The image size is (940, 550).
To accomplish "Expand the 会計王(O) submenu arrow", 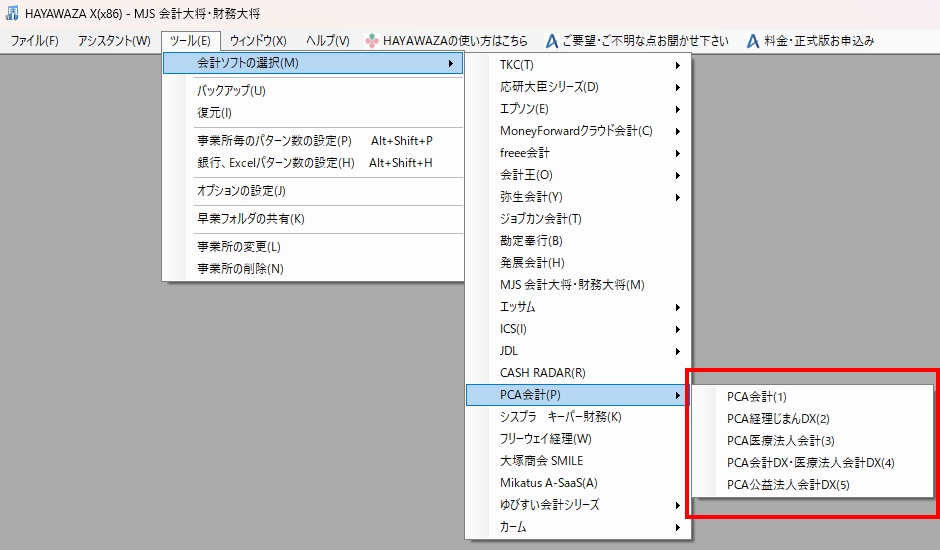I will pos(677,176).
